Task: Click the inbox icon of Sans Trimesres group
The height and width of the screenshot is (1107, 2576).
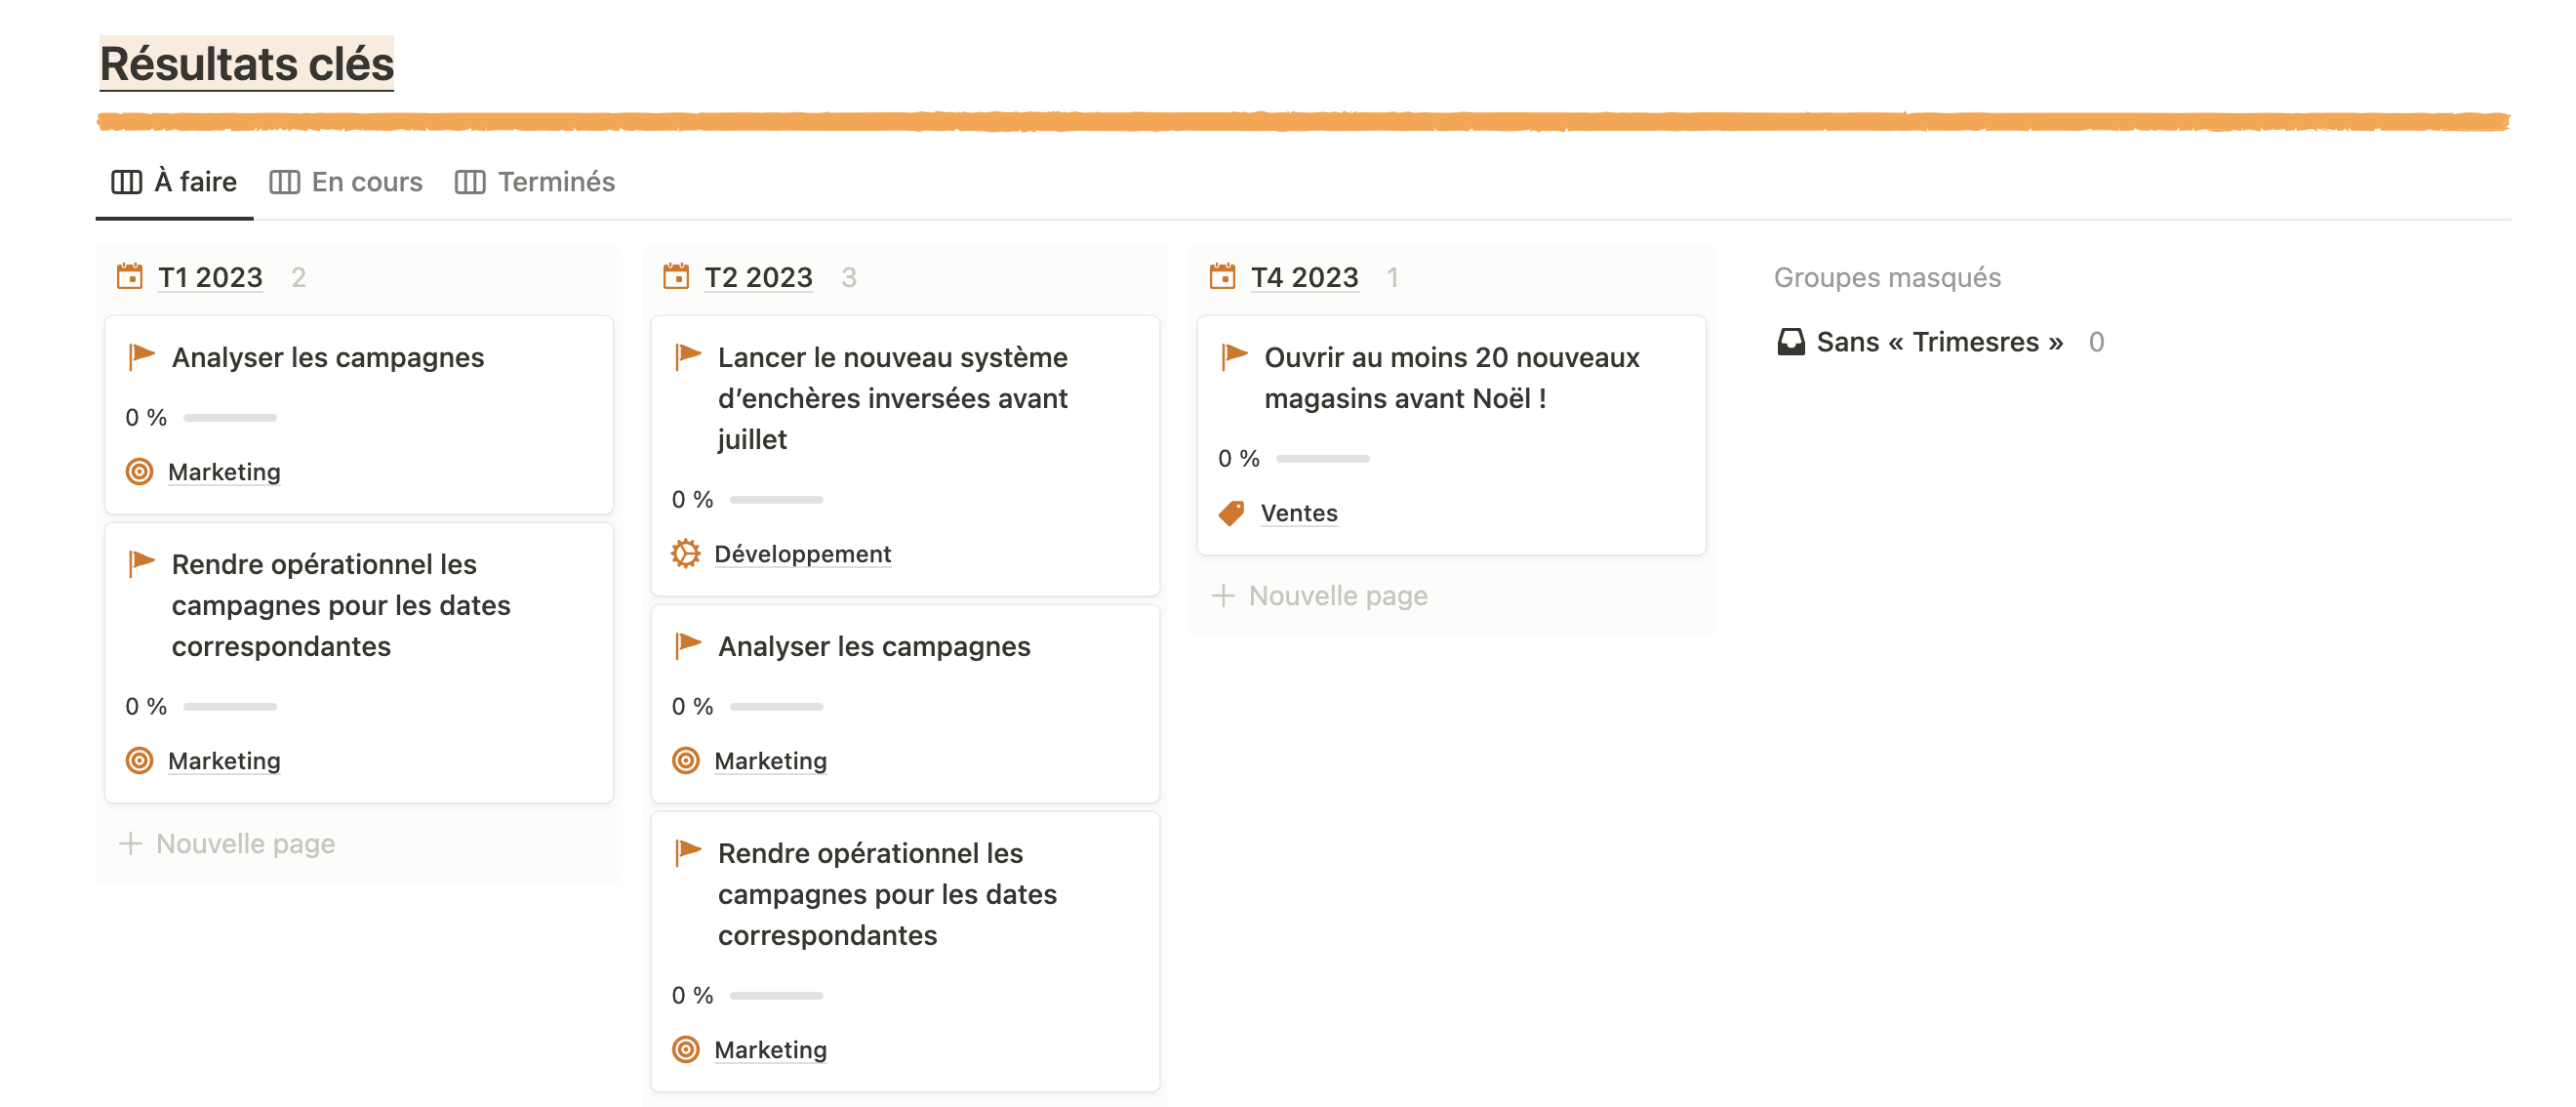Action: click(1790, 342)
